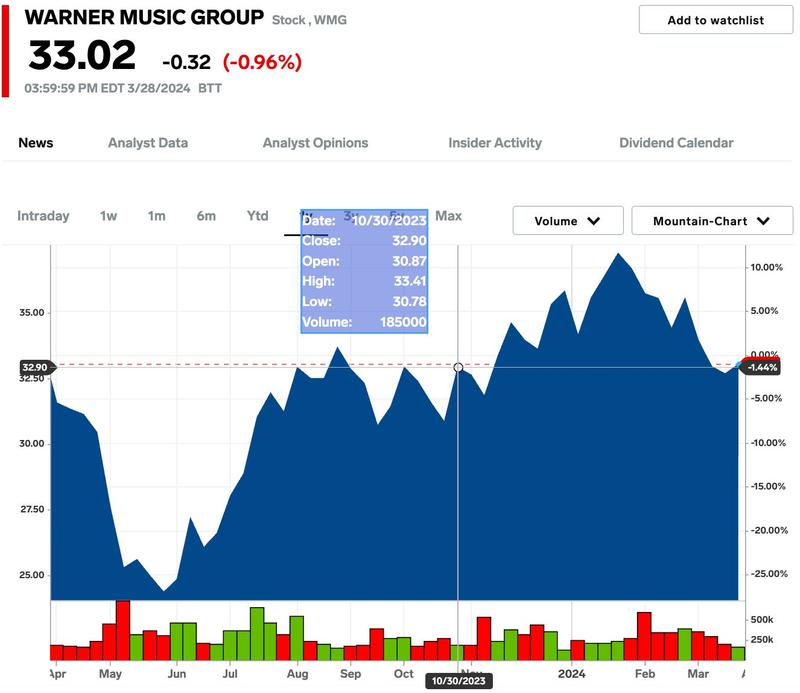Click the tooltip Open value '30.87'
Screen dimensions: 800x693
[409, 261]
